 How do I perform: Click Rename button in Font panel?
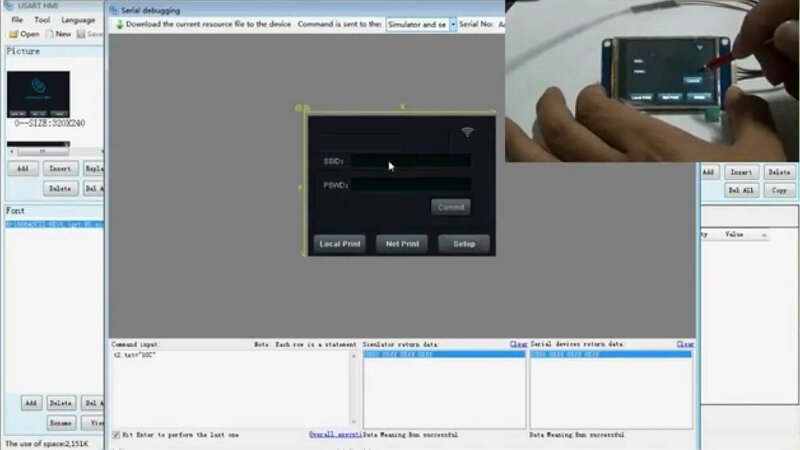[61, 423]
